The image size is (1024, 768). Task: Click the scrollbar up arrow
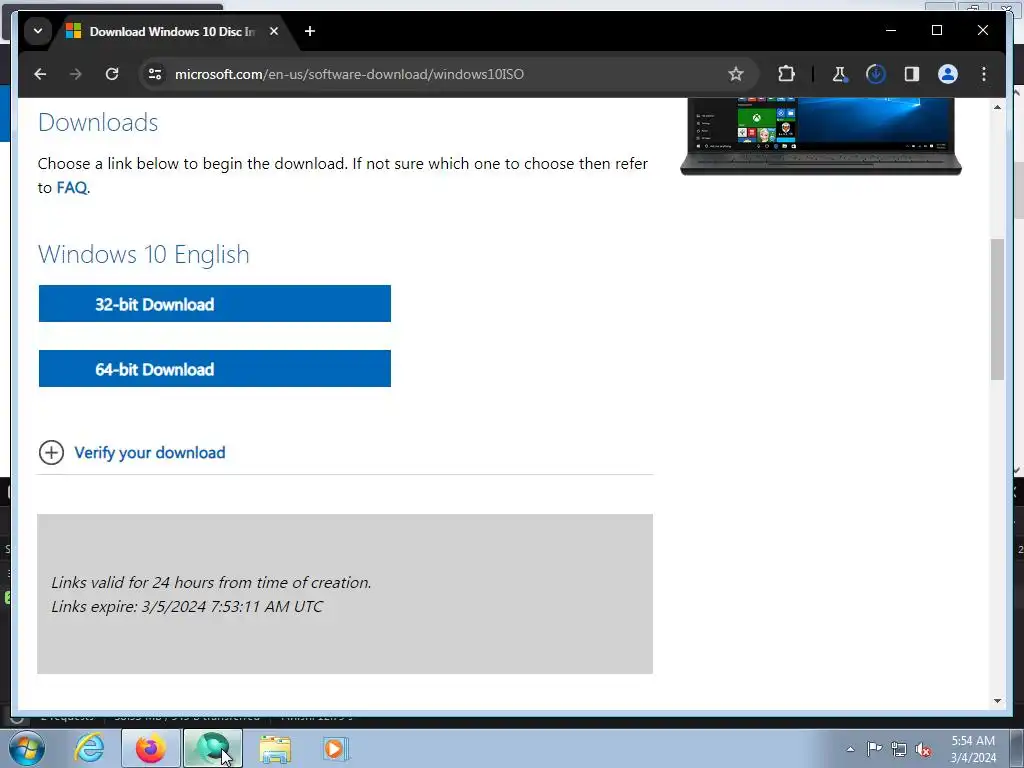point(997,107)
